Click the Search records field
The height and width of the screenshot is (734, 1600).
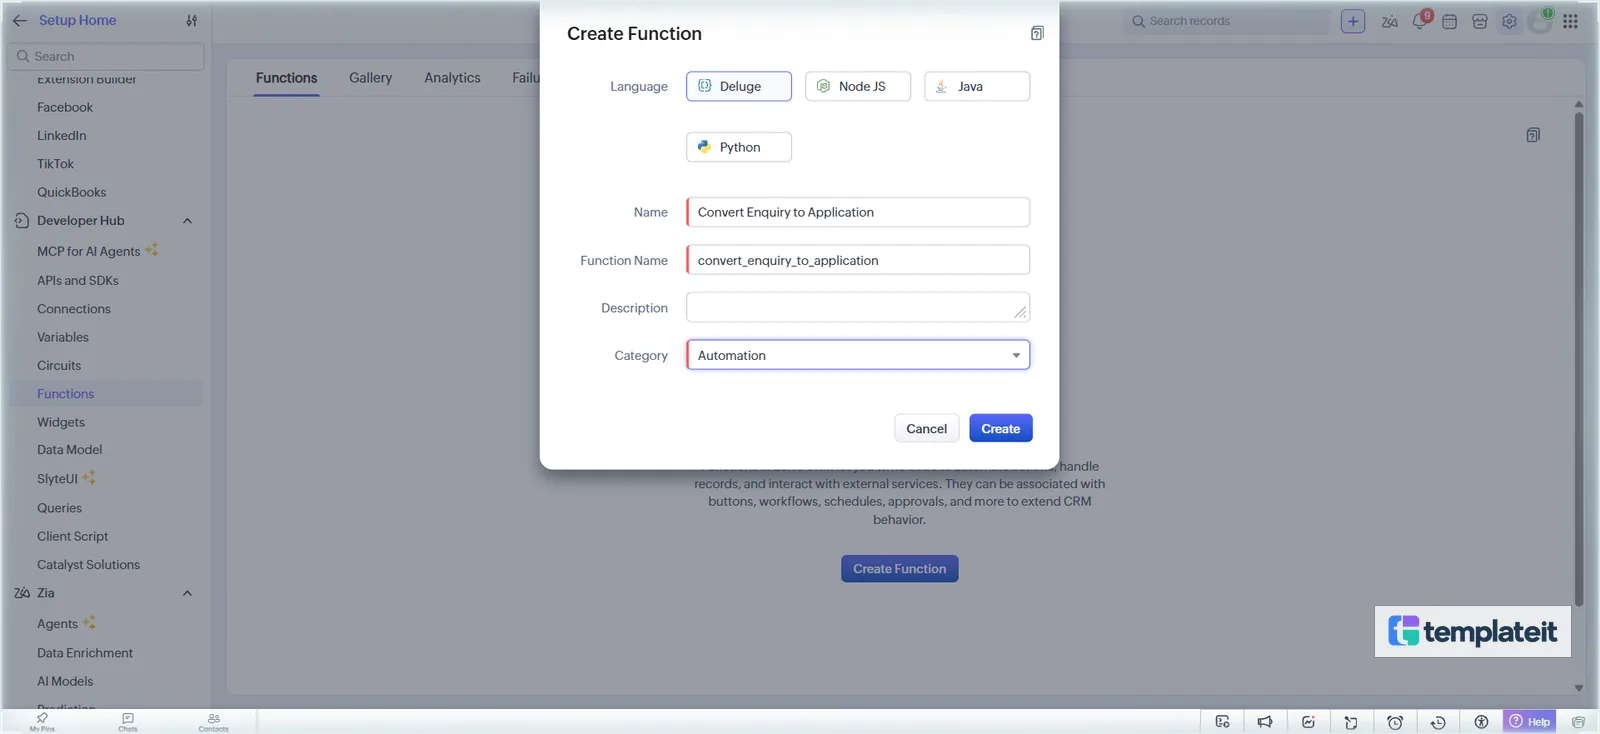(x=1226, y=21)
